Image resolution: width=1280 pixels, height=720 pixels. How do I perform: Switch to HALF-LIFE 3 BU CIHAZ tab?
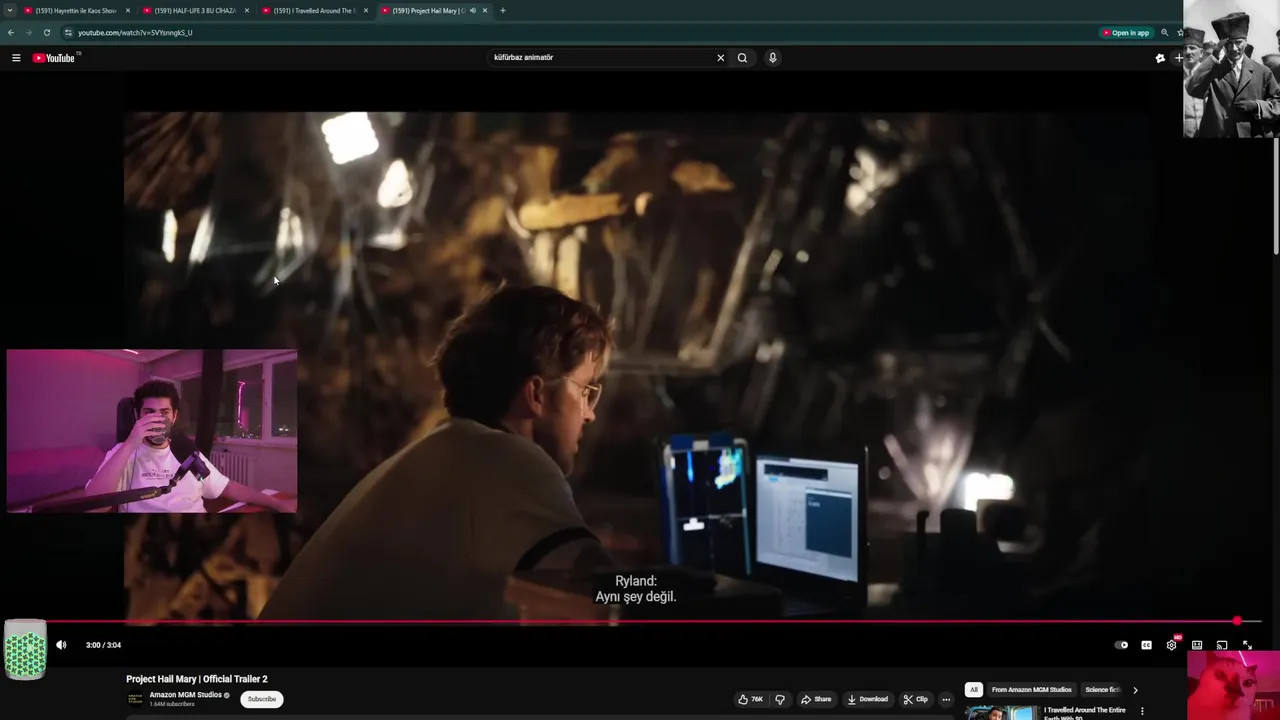196,11
